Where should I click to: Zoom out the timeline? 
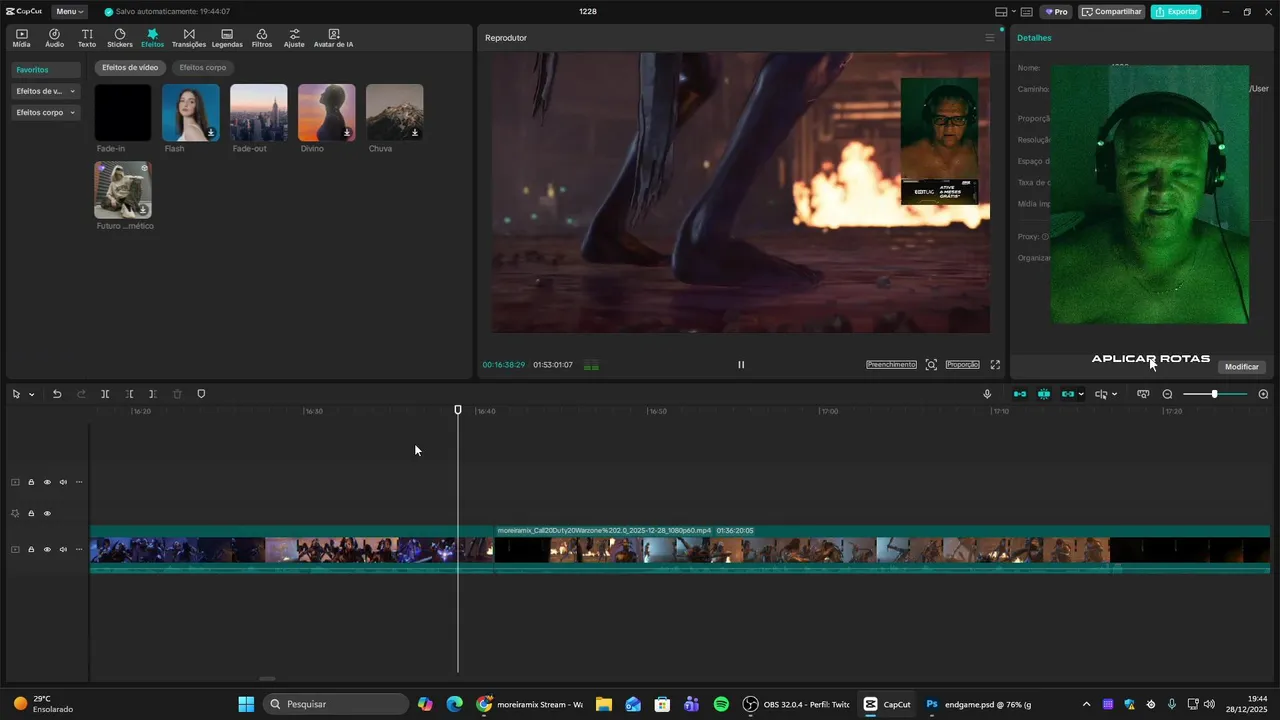[x=1167, y=394]
